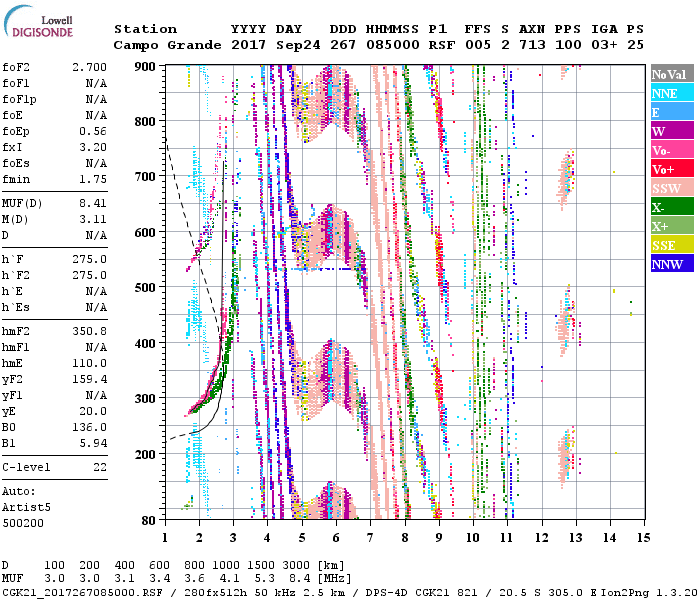
Task: Select the W purple legend entry
Action: (670, 132)
